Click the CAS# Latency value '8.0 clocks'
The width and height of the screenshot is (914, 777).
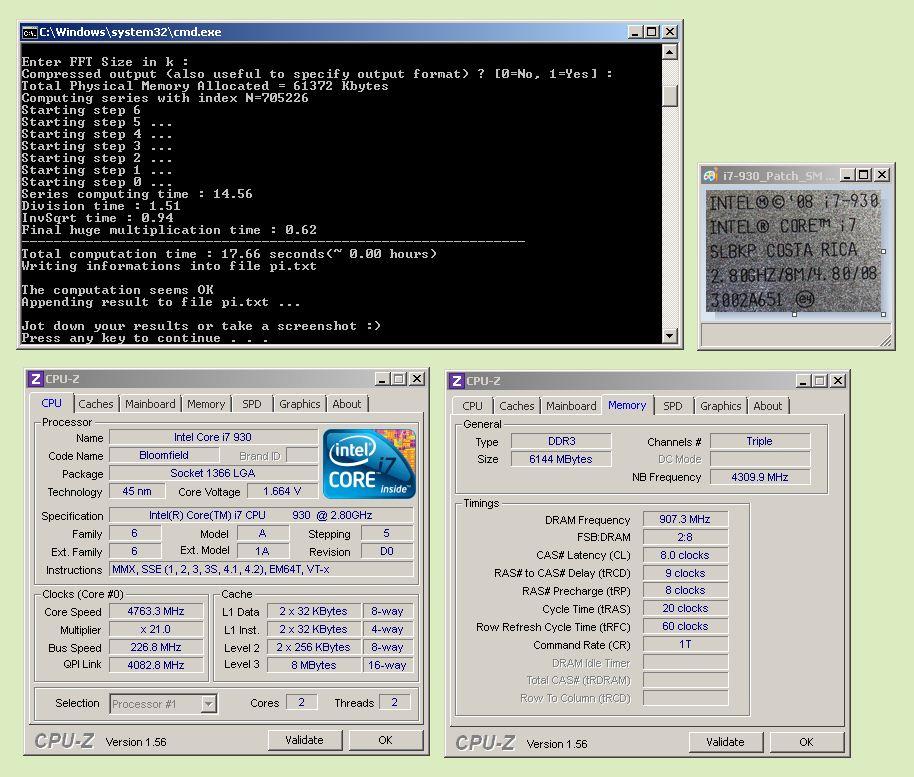pyautogui.click(x=686, y=555)
